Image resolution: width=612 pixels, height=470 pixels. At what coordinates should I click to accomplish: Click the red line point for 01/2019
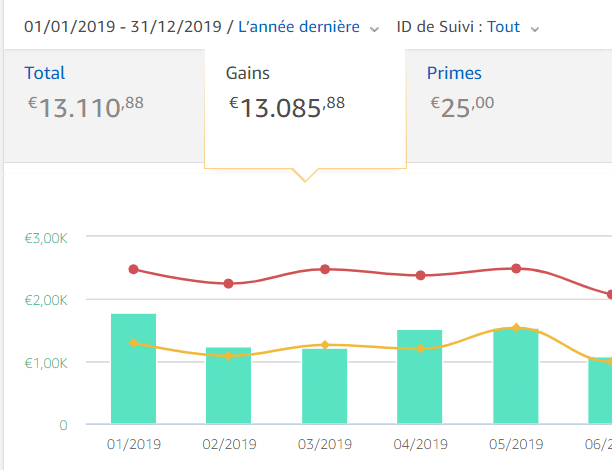[x=133, y=269]
